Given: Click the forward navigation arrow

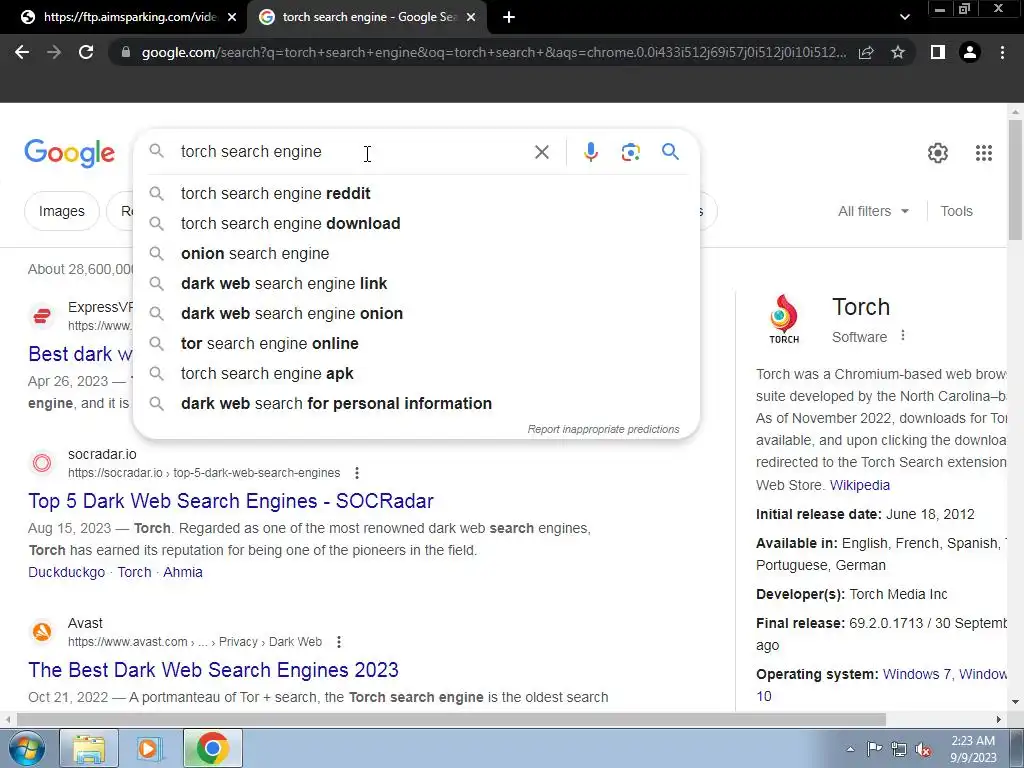Looking at the screenshot, I should click(54, 52).
